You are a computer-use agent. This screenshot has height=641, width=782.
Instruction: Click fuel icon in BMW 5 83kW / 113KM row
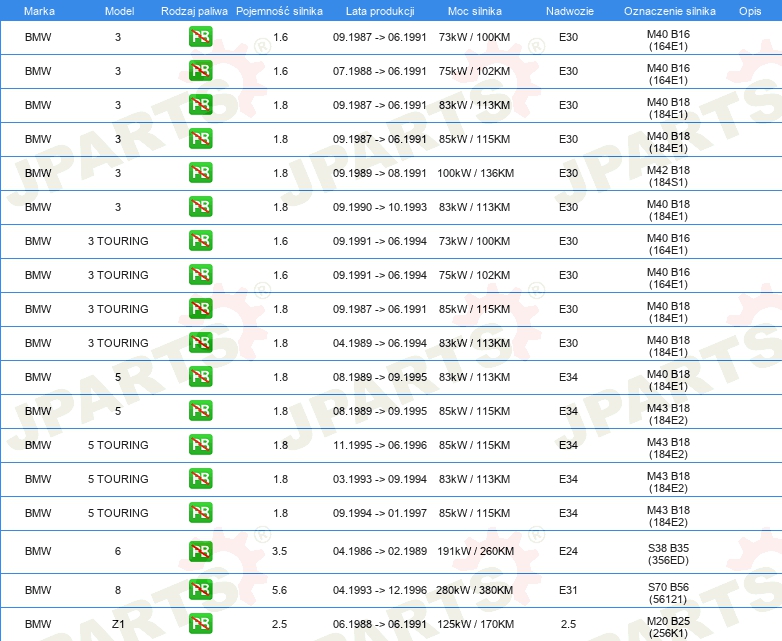pos(200,377)
